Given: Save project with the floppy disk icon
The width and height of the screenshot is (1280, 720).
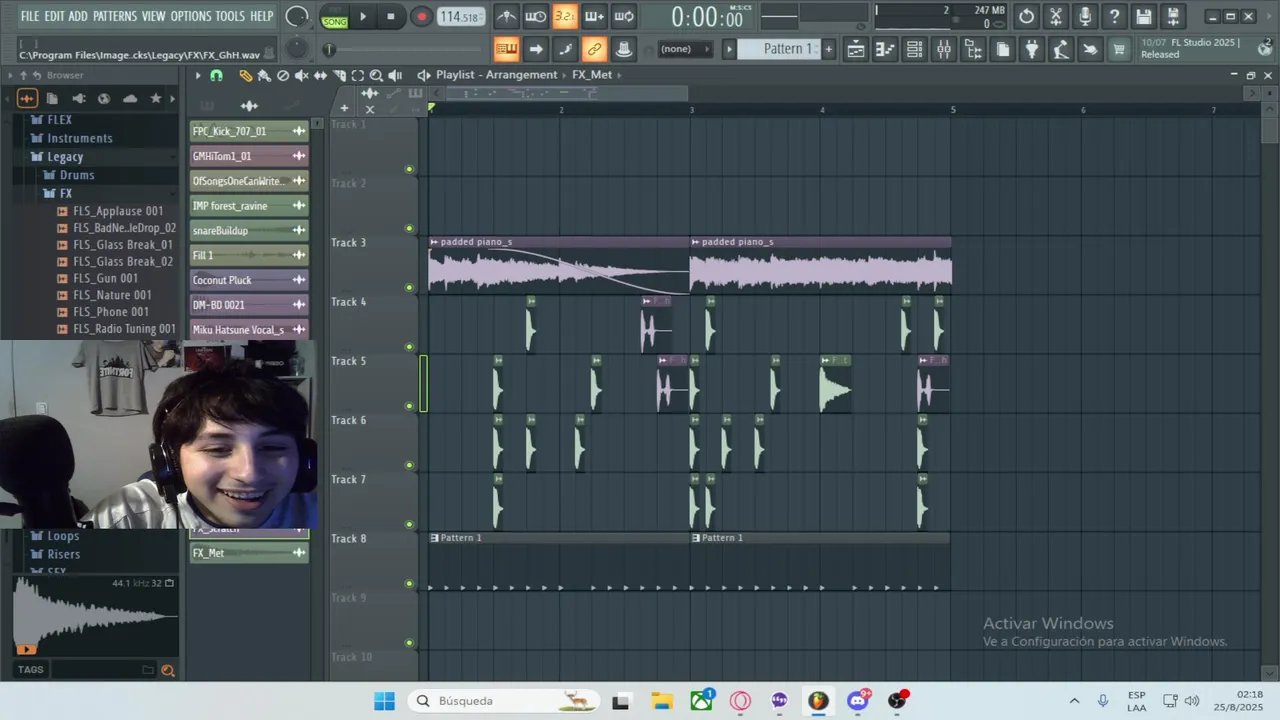Looking at the screenshot, I should coord(1144,16).
